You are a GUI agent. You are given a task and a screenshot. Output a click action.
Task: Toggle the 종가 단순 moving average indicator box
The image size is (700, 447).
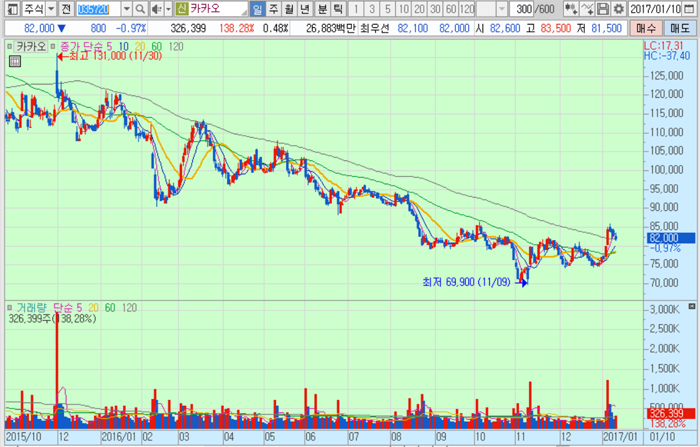click(x=54, y=46)
